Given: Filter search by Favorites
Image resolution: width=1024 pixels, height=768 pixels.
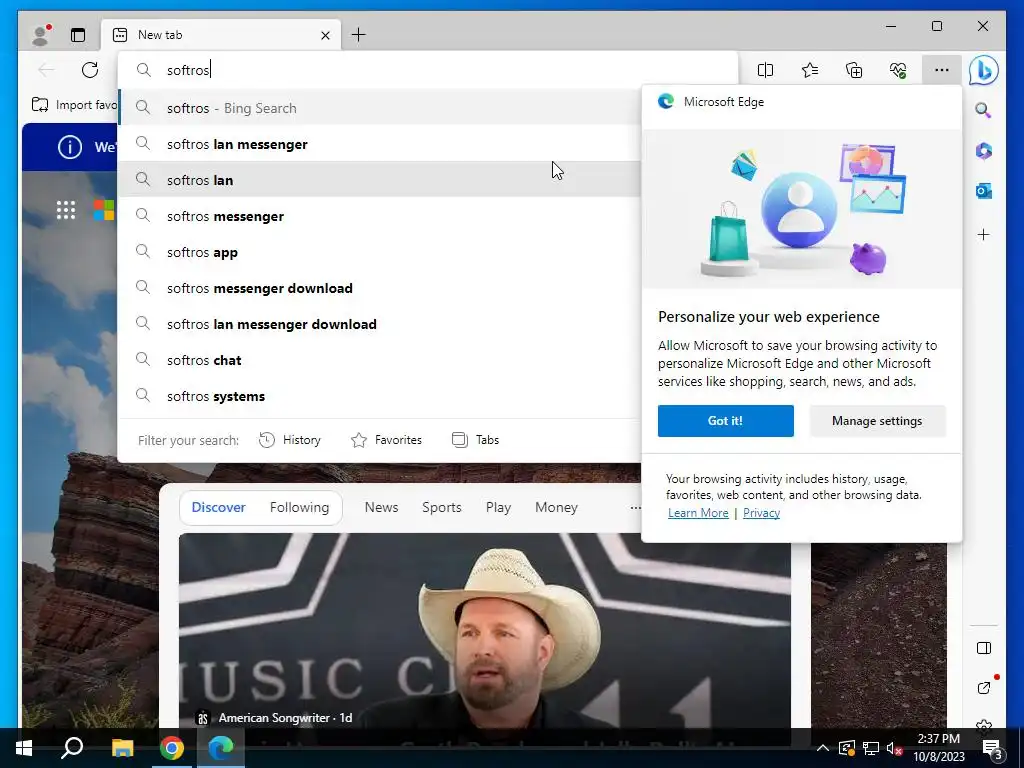Looking at the screenshot, I should coord(387,440).
